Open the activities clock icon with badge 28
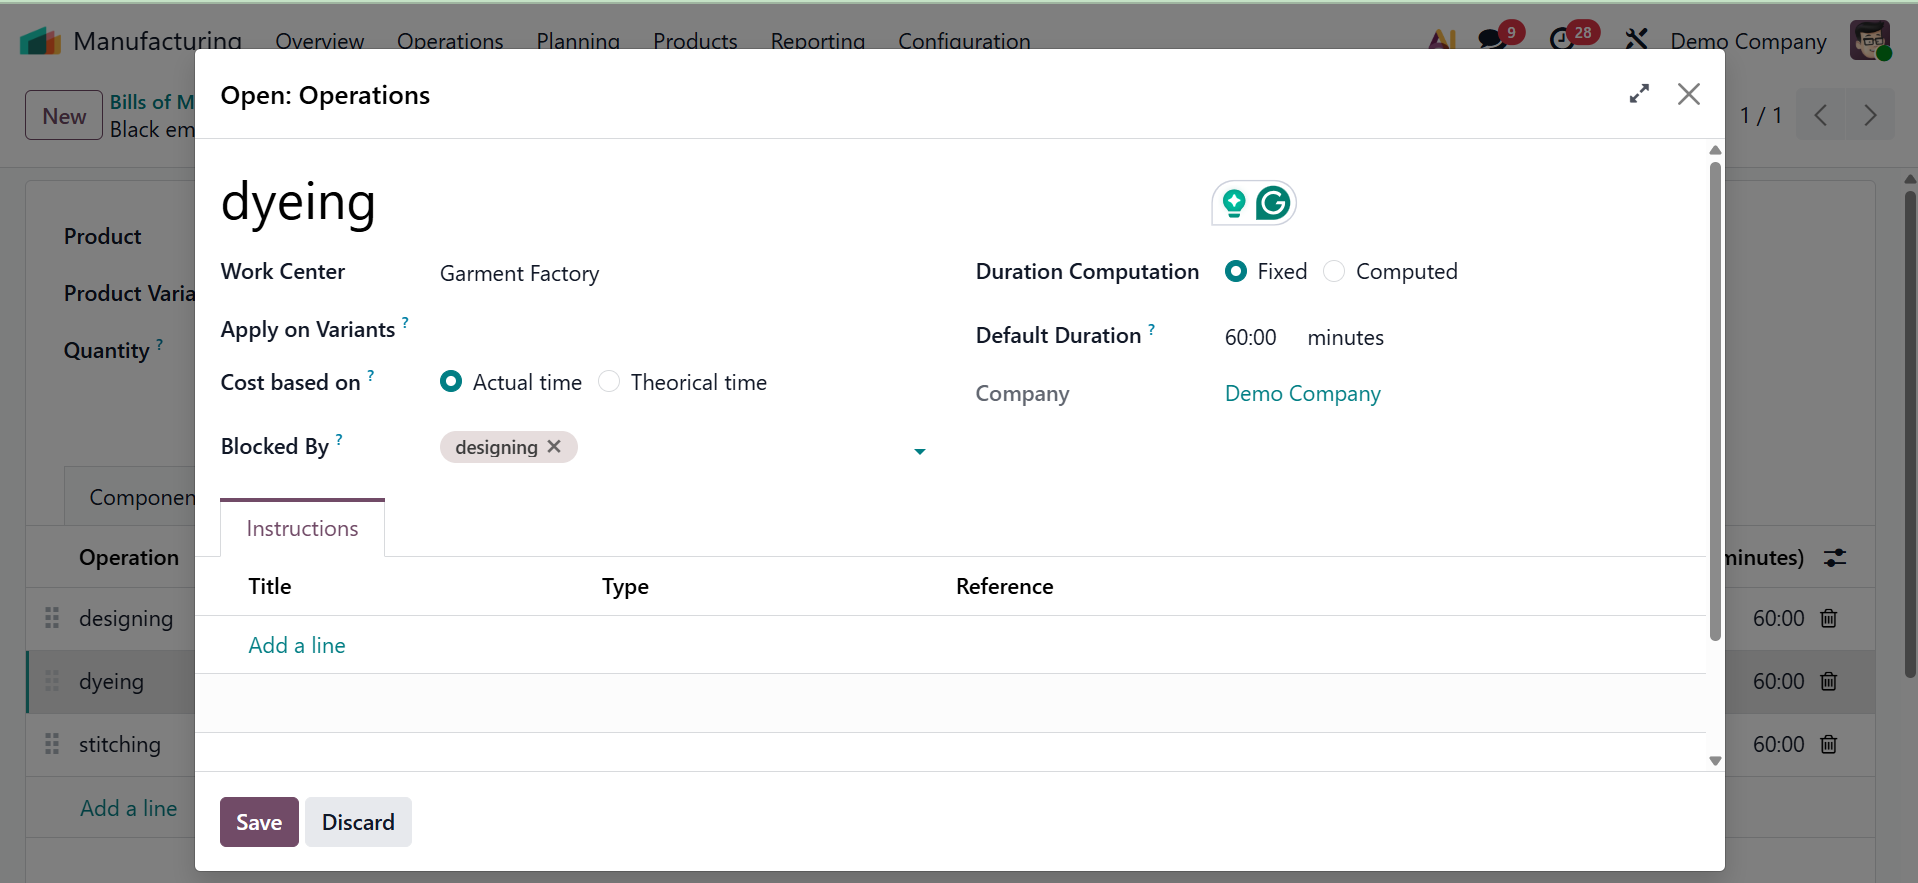The width and height of the screenshot is (1918, 883). 1562,40
